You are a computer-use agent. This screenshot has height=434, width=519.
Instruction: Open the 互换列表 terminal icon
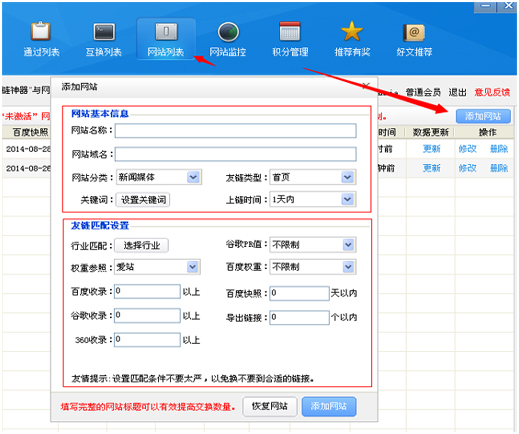pos(104,32)
